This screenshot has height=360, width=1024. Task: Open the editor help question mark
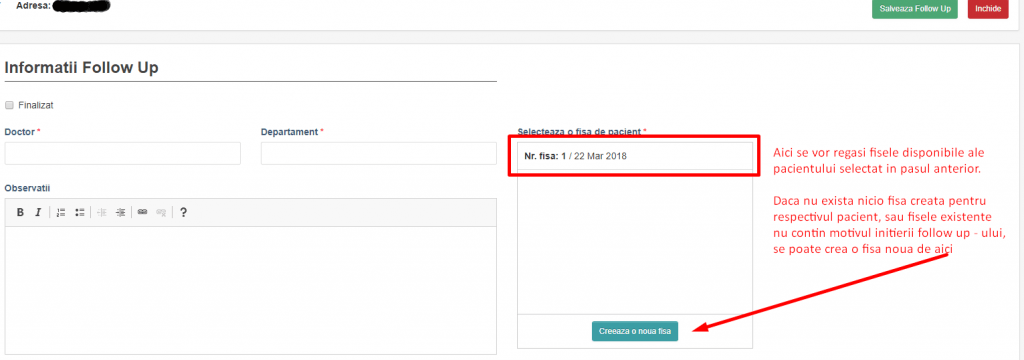click(184, 212)
